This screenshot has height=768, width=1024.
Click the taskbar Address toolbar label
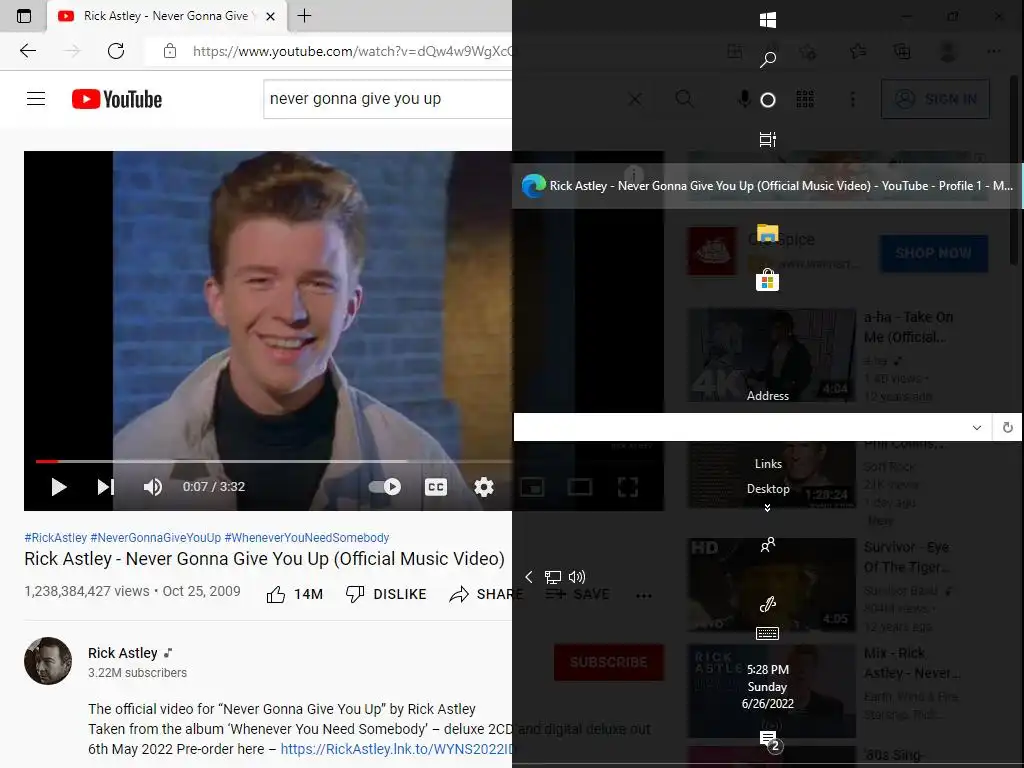pyautogui.click(x=768, y=396)
